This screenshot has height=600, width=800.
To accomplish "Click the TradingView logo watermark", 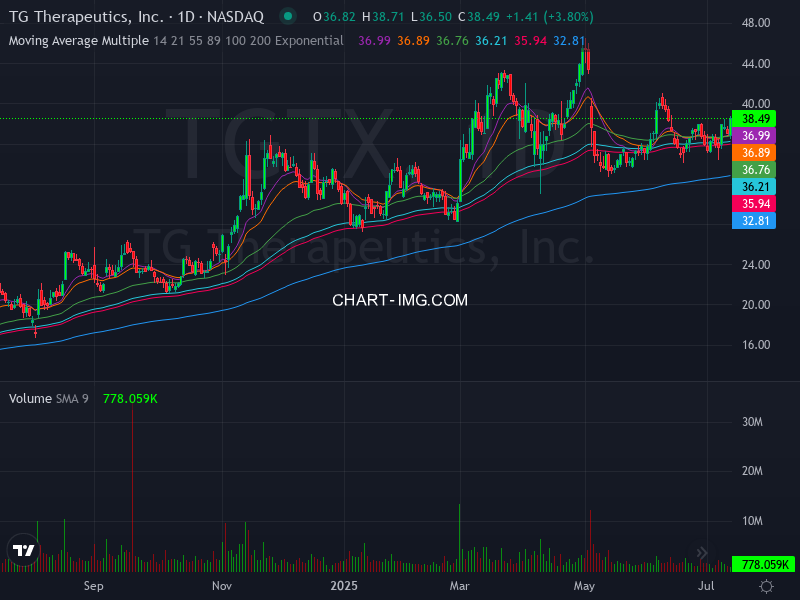I will (22, 549).
